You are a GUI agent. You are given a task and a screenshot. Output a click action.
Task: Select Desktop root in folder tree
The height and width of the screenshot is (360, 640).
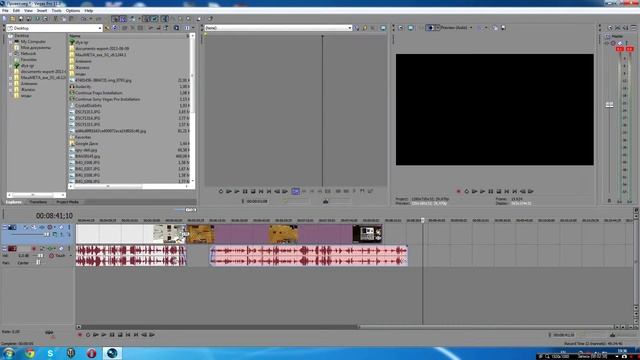click(x=21, y=36)
